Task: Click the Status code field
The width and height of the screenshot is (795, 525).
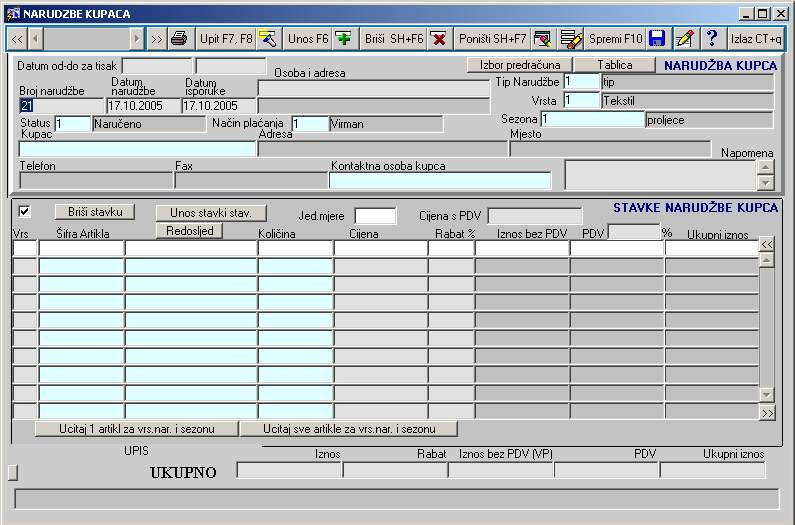Action: (73, 124)
